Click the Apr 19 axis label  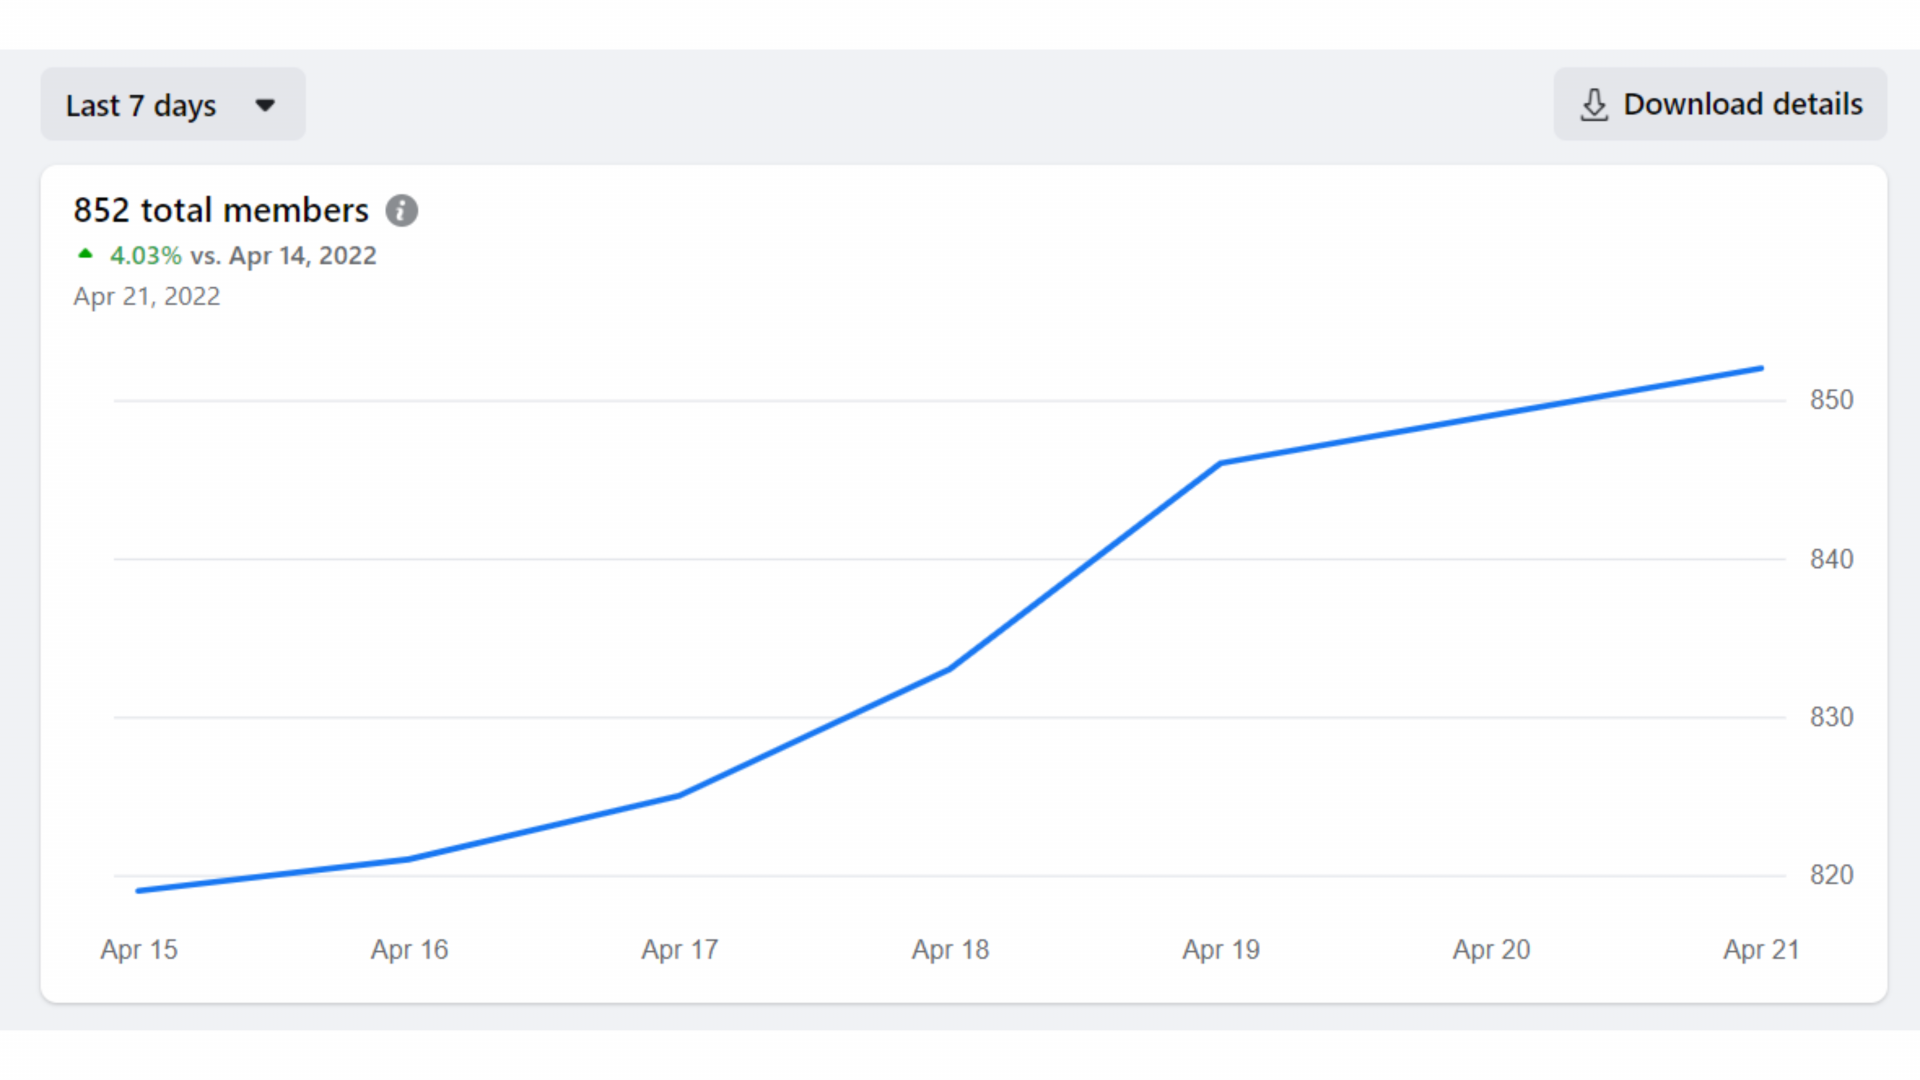pyautogui.click(x=1221, y=949)
